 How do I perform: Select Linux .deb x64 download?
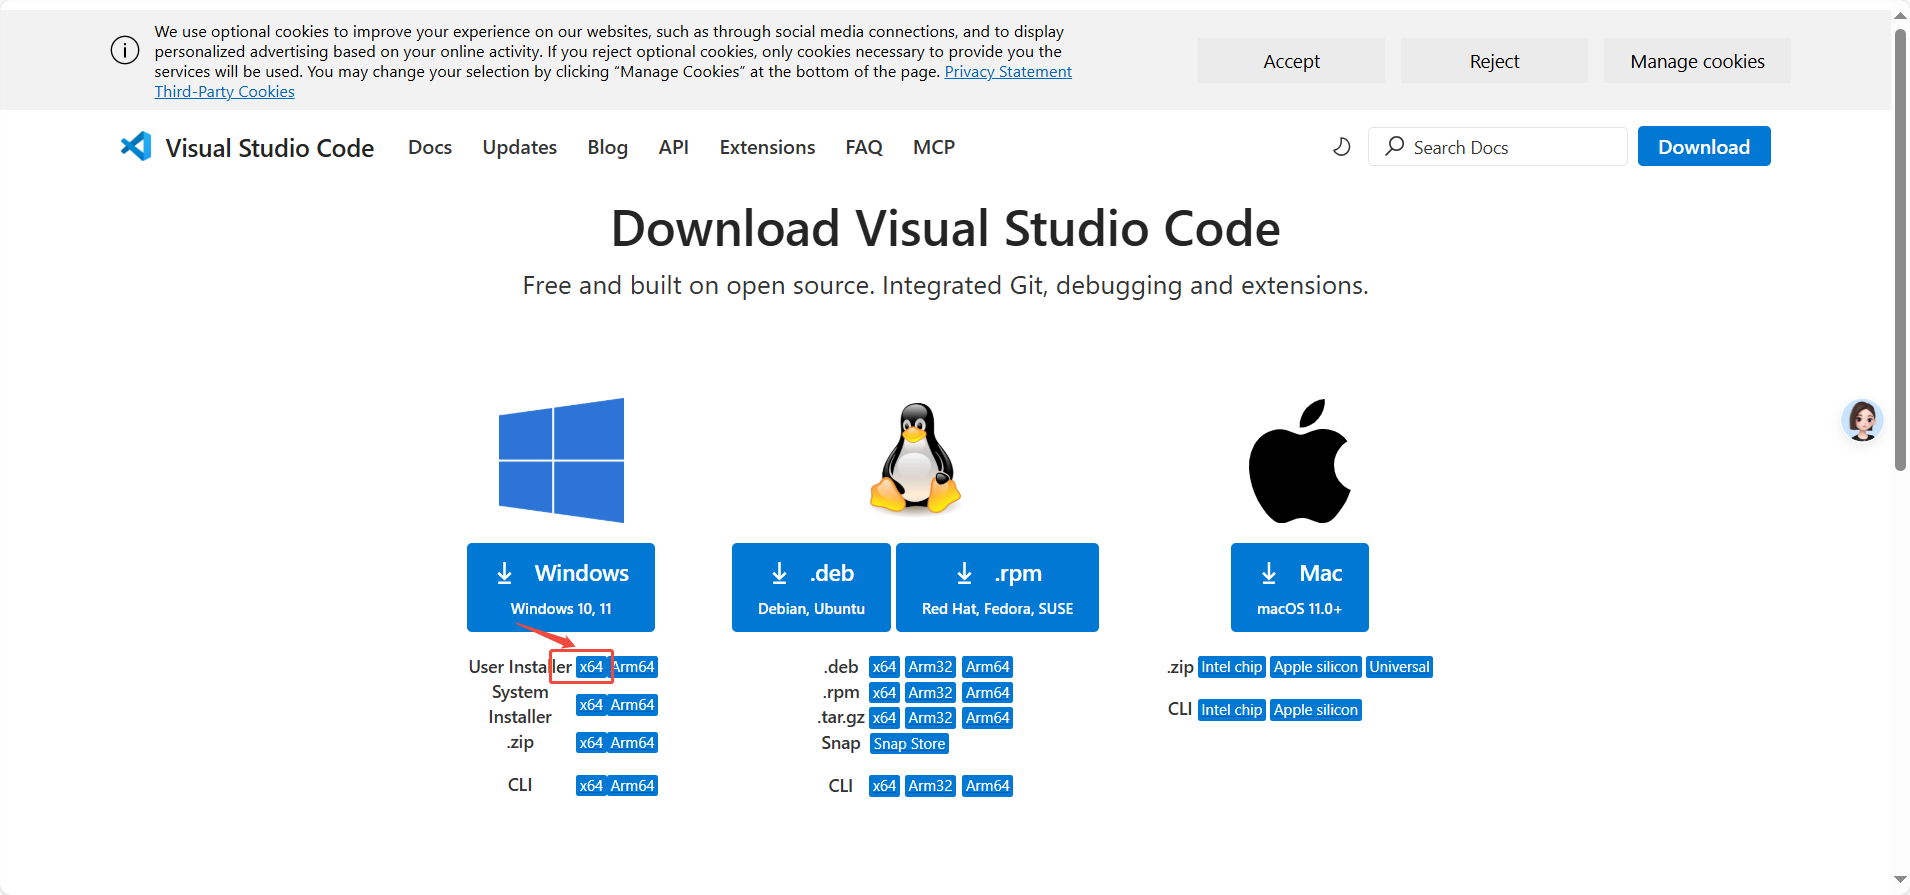(884, 667)
